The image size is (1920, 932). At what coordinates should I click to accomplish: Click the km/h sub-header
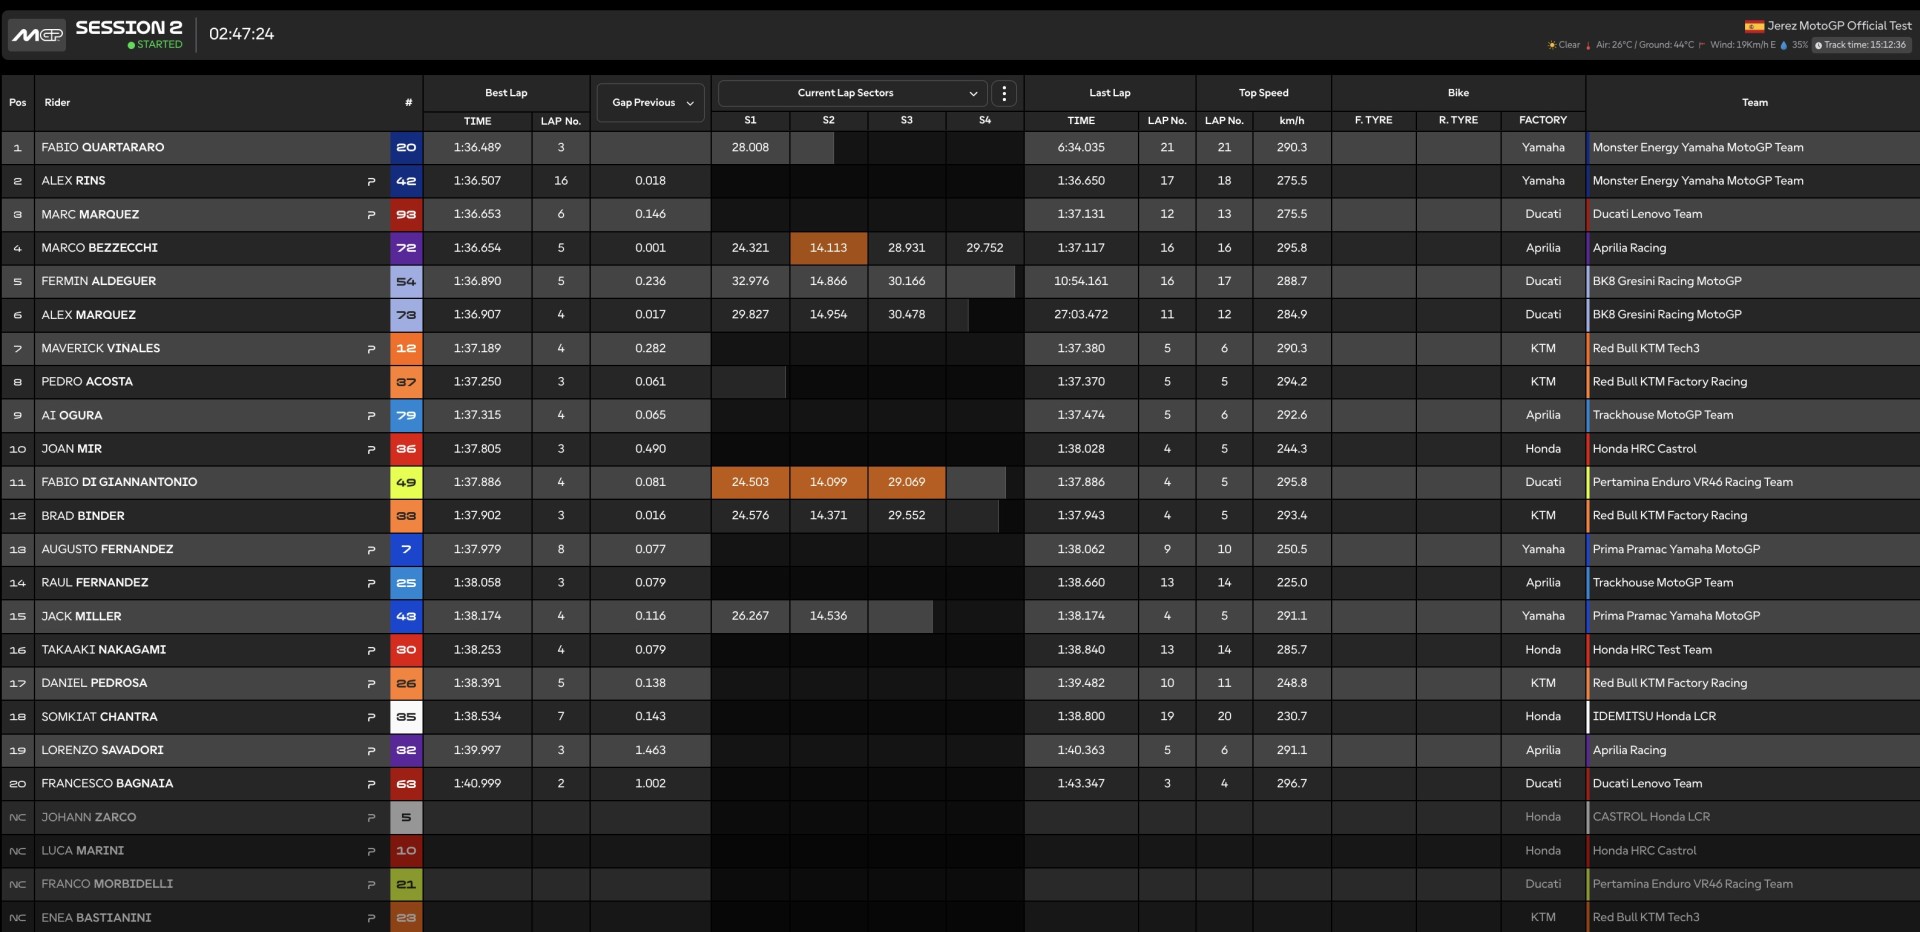(x=1292, y=120)
